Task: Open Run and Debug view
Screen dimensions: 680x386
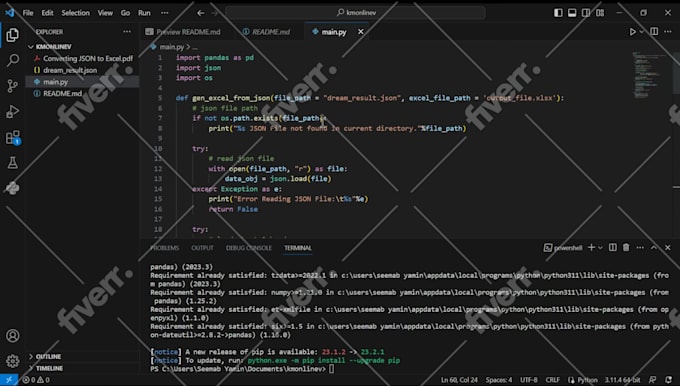Action: (x=12, y=111)
